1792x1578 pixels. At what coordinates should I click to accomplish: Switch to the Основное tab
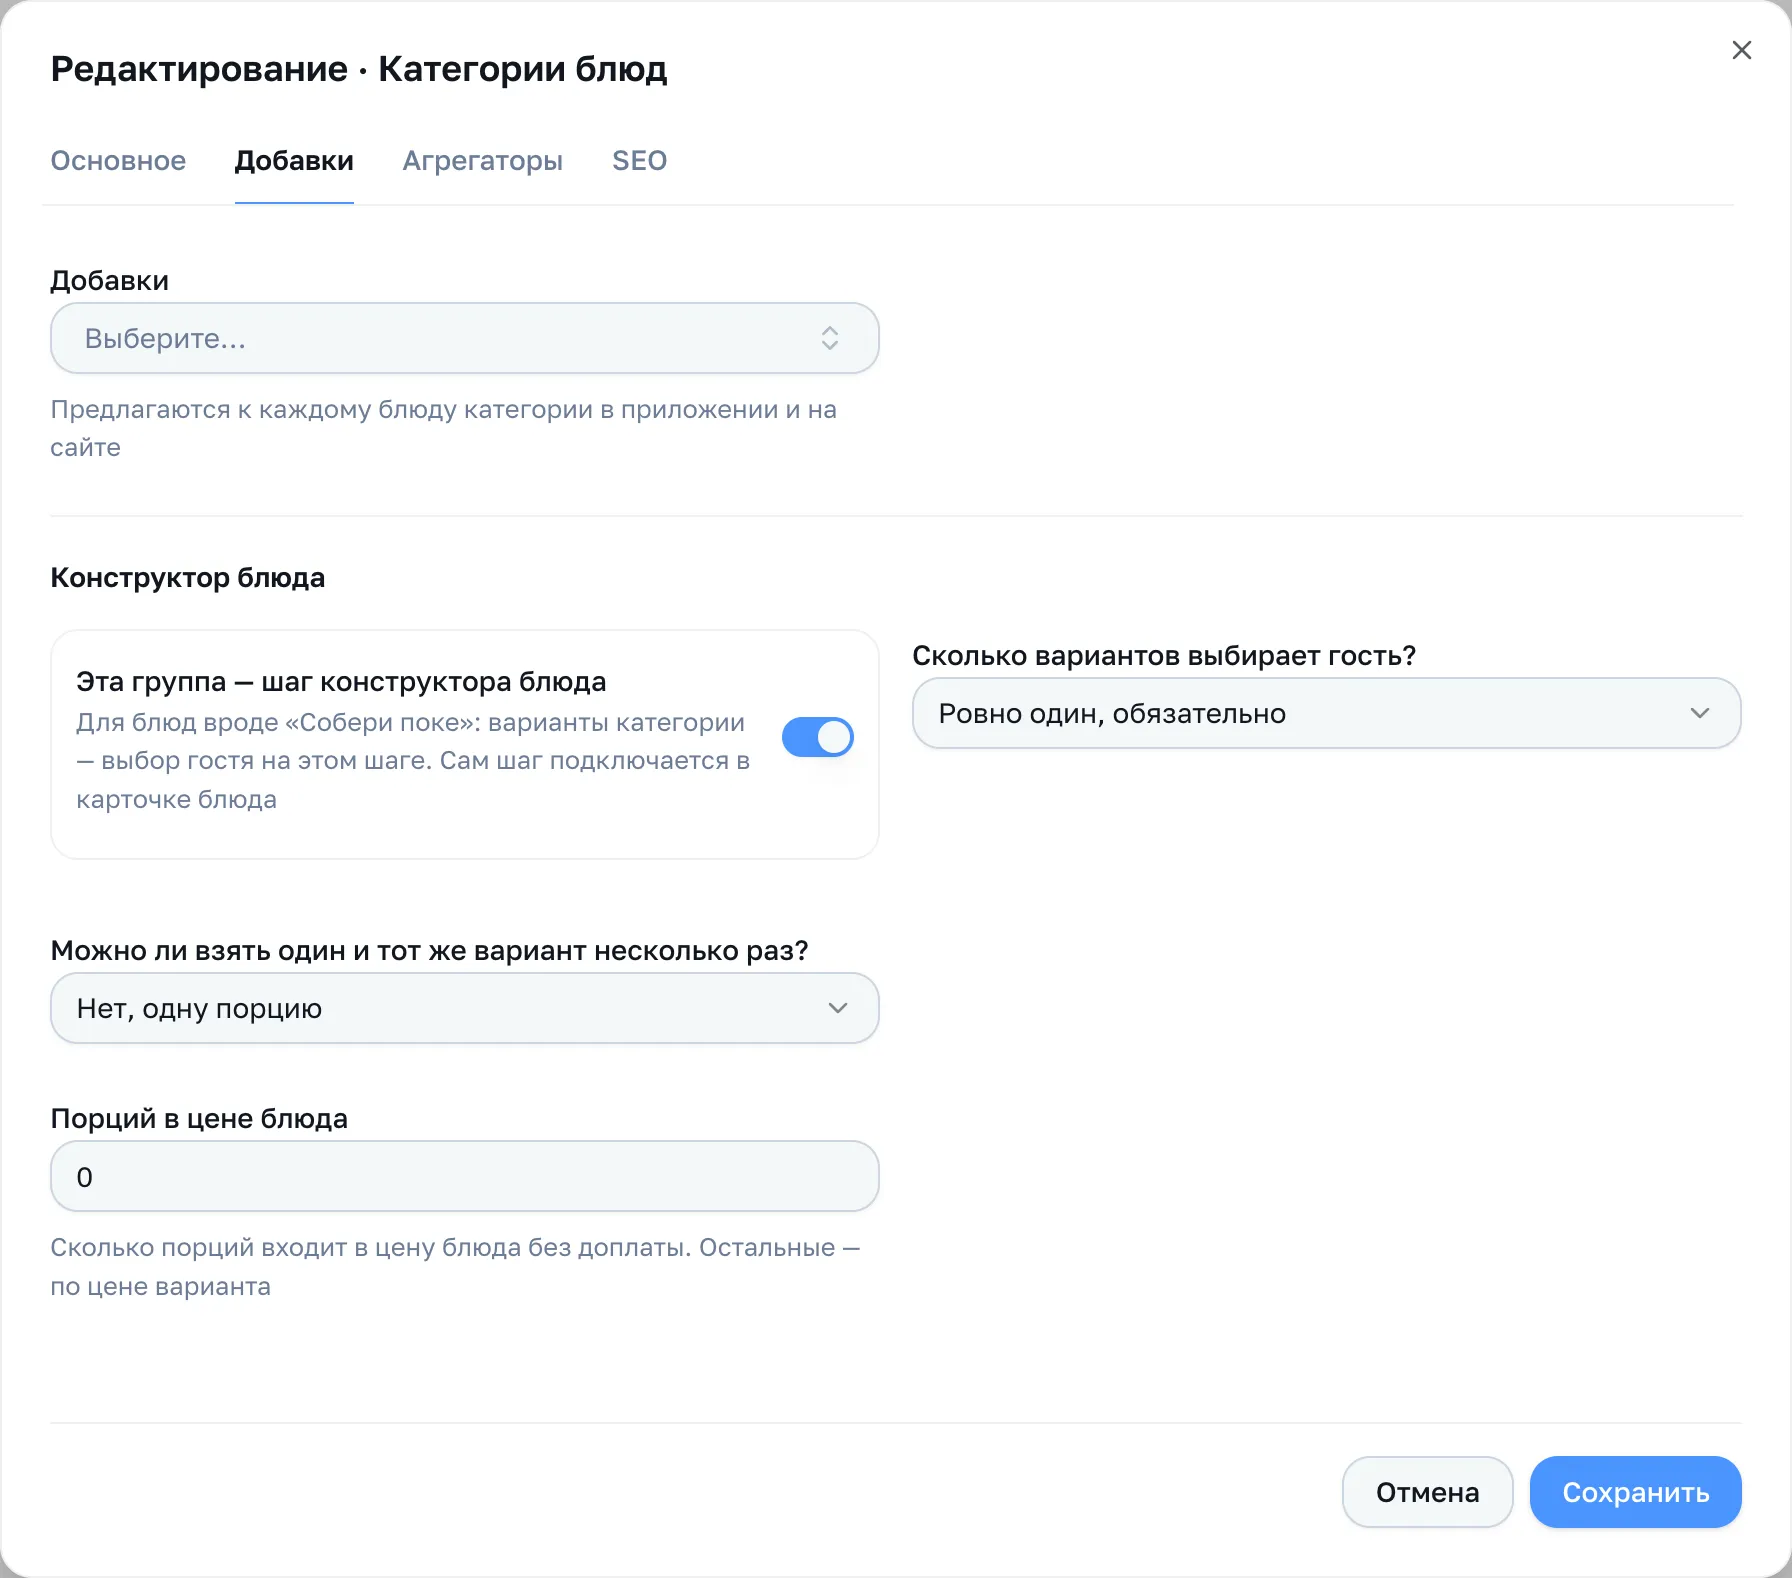[x=118, y=161]
